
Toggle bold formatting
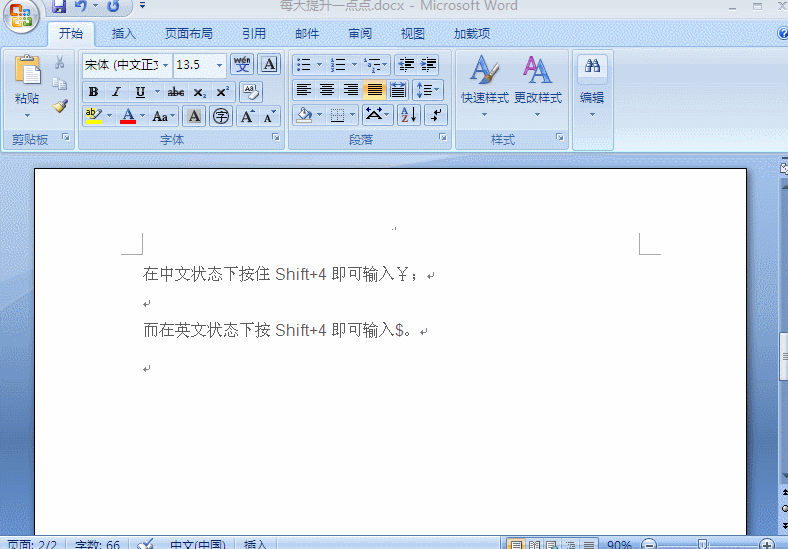(x=93, y=92)
